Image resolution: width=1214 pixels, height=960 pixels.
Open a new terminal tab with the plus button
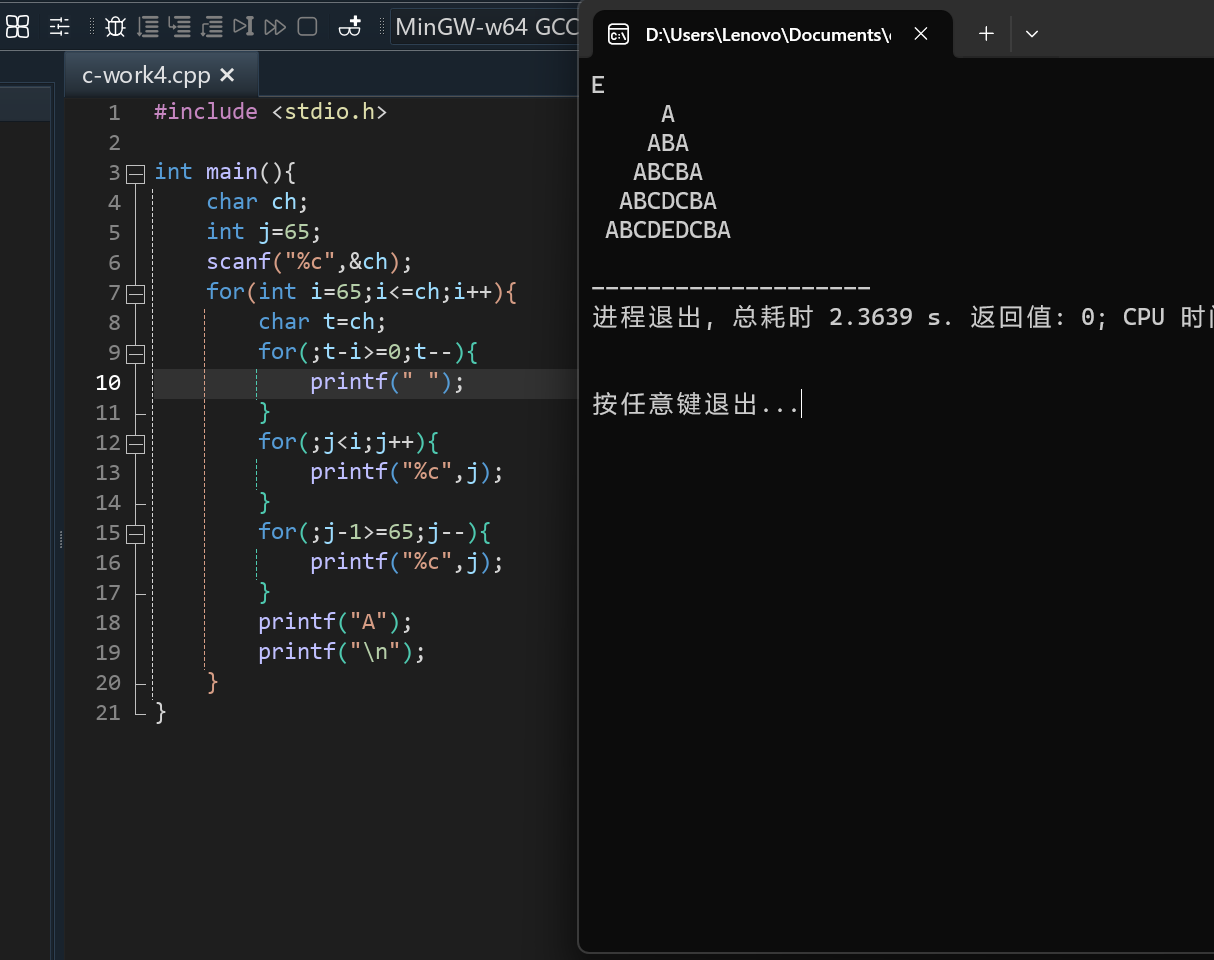click(x=985, y=33)
